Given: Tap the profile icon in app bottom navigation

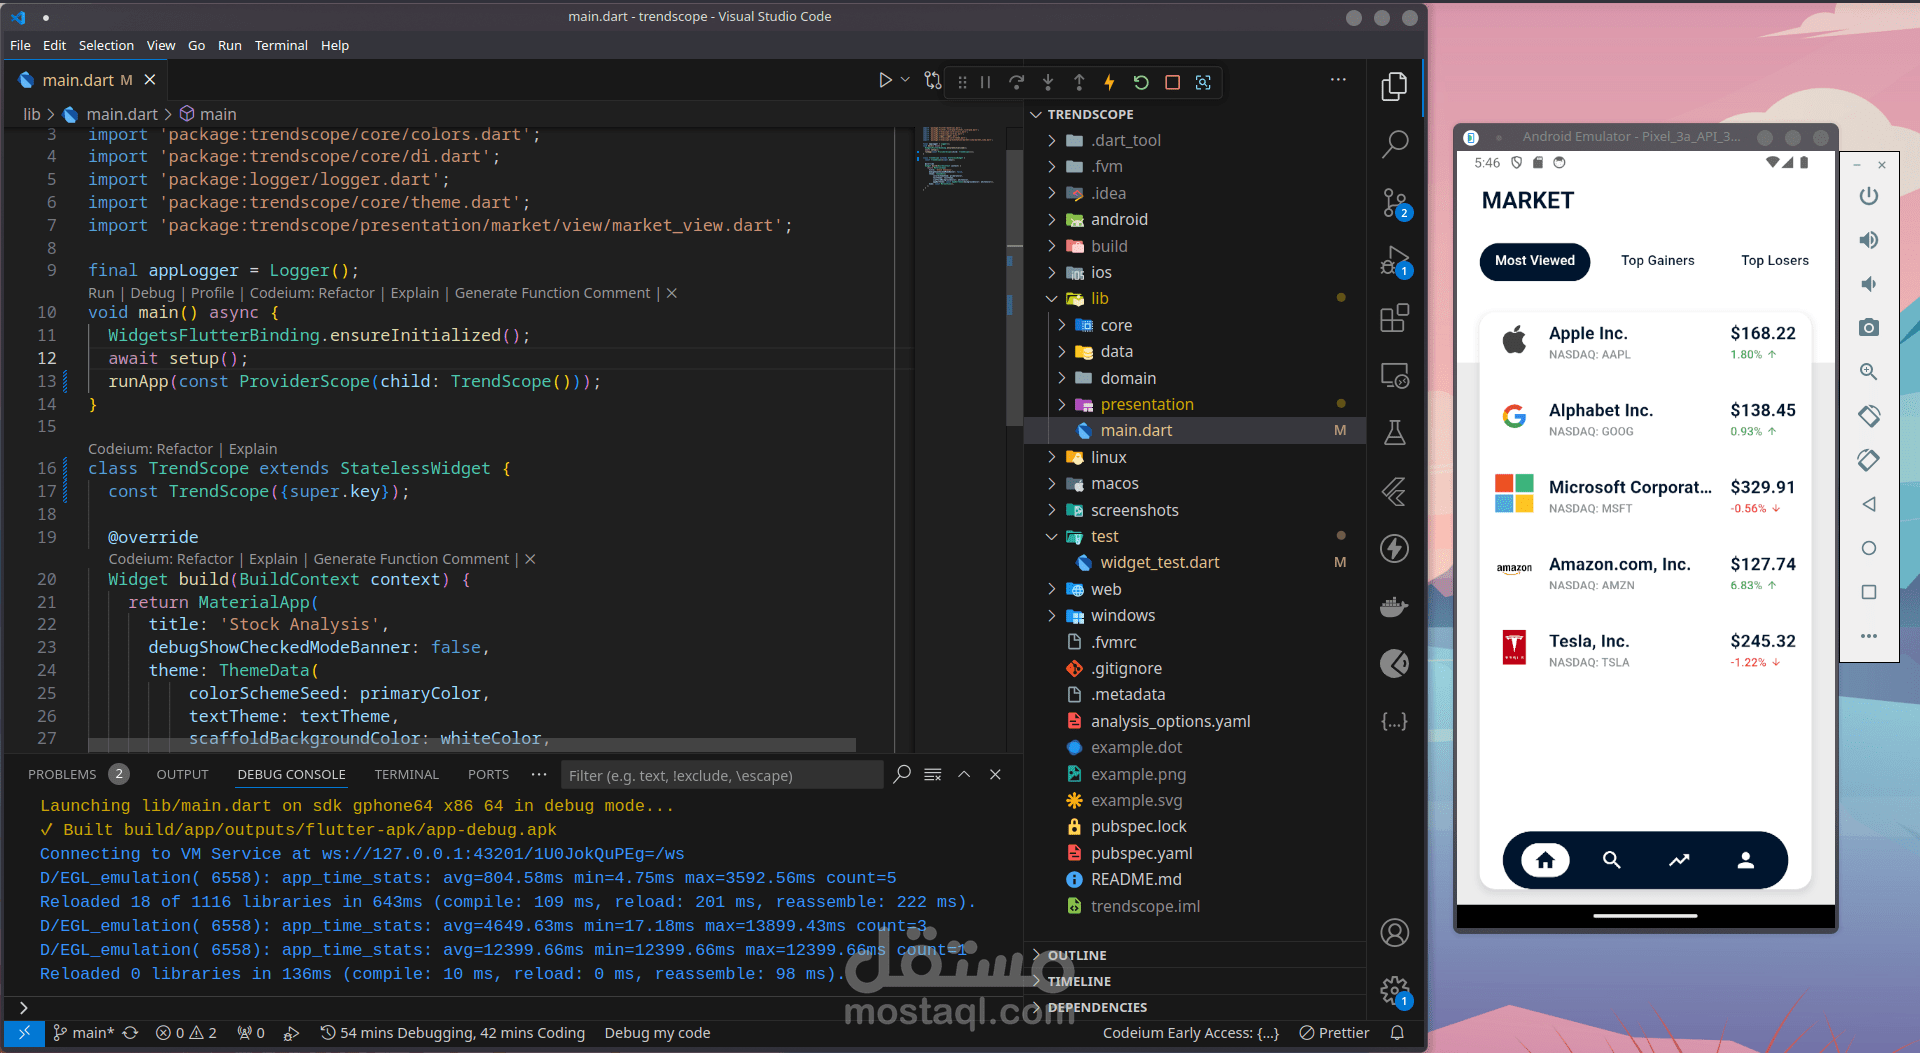Looking at the screenshot, I should [x=1746, y=860].
